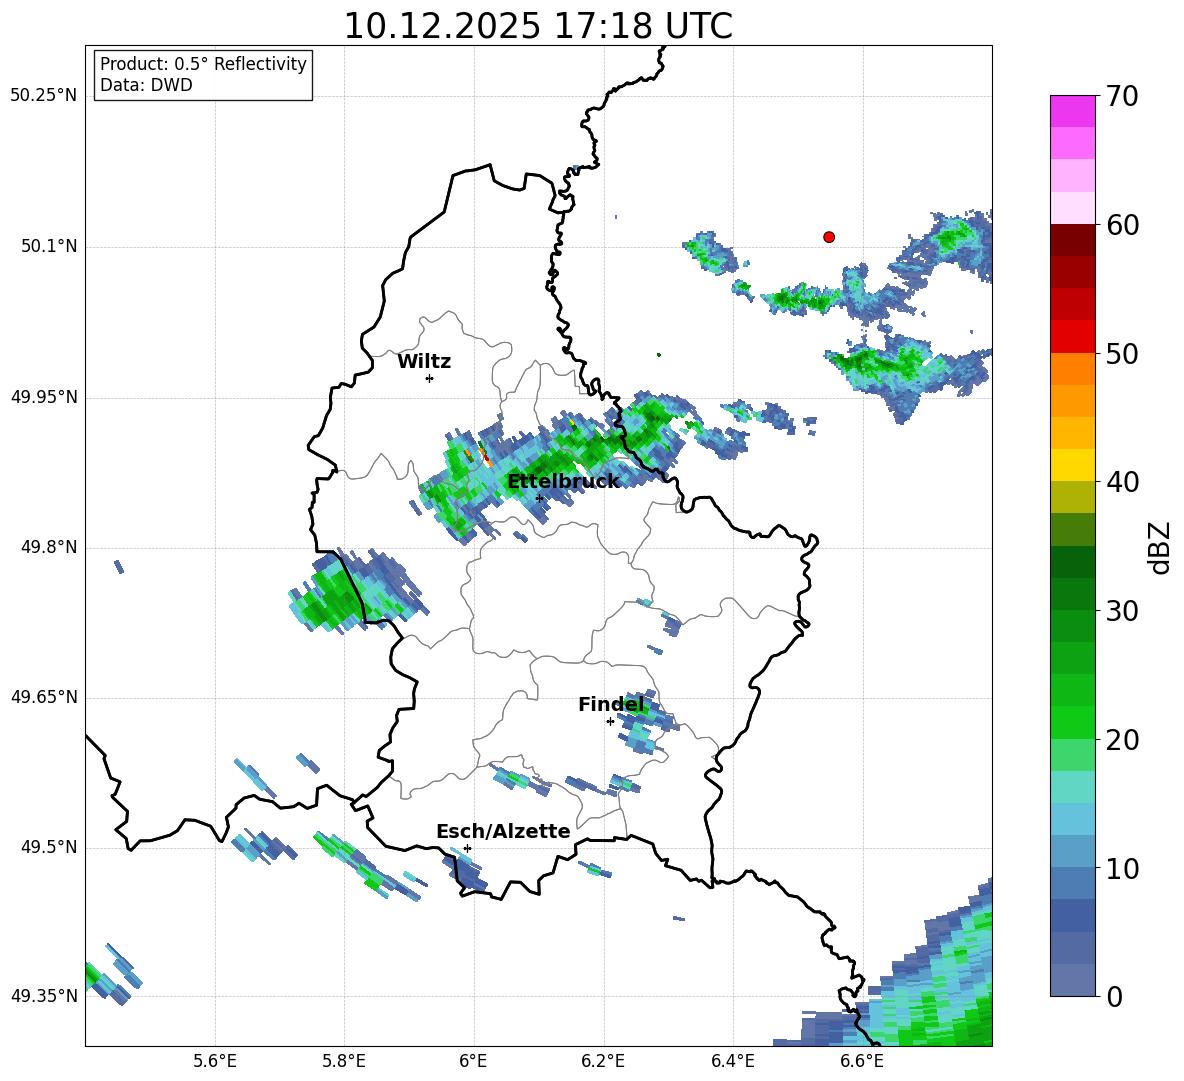Click the 6.4°E longitude label
Viewport: 1184px width, 1081px height.
tap(732, 1061)
